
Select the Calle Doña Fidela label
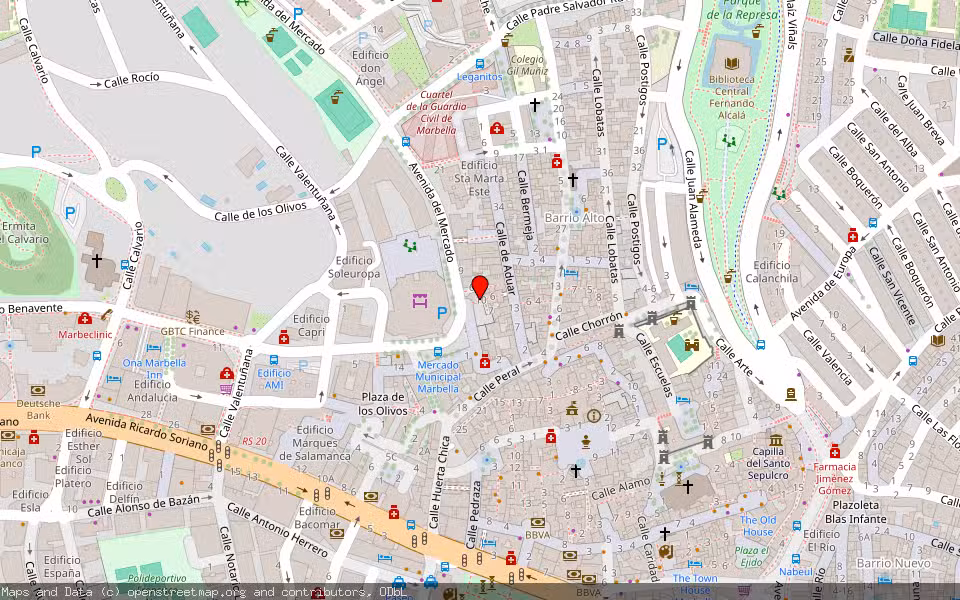(x=915, y=40)
